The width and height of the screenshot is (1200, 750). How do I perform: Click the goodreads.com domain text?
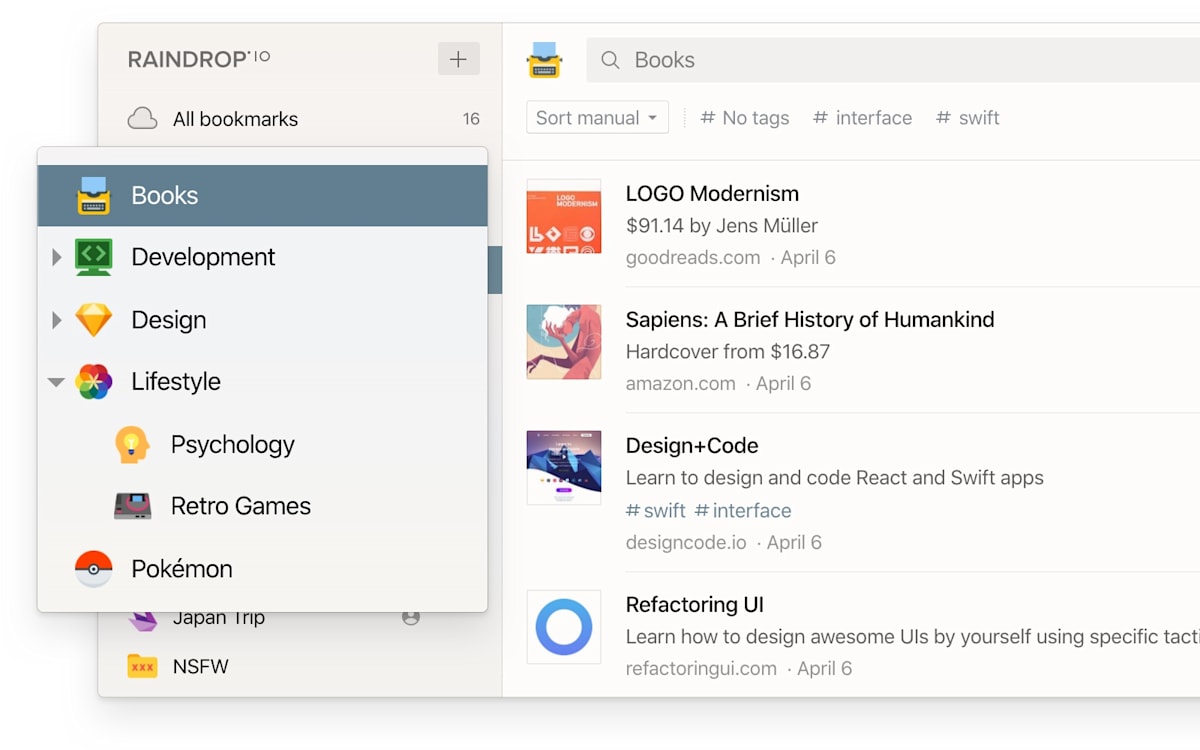click(x=693, y=258)
